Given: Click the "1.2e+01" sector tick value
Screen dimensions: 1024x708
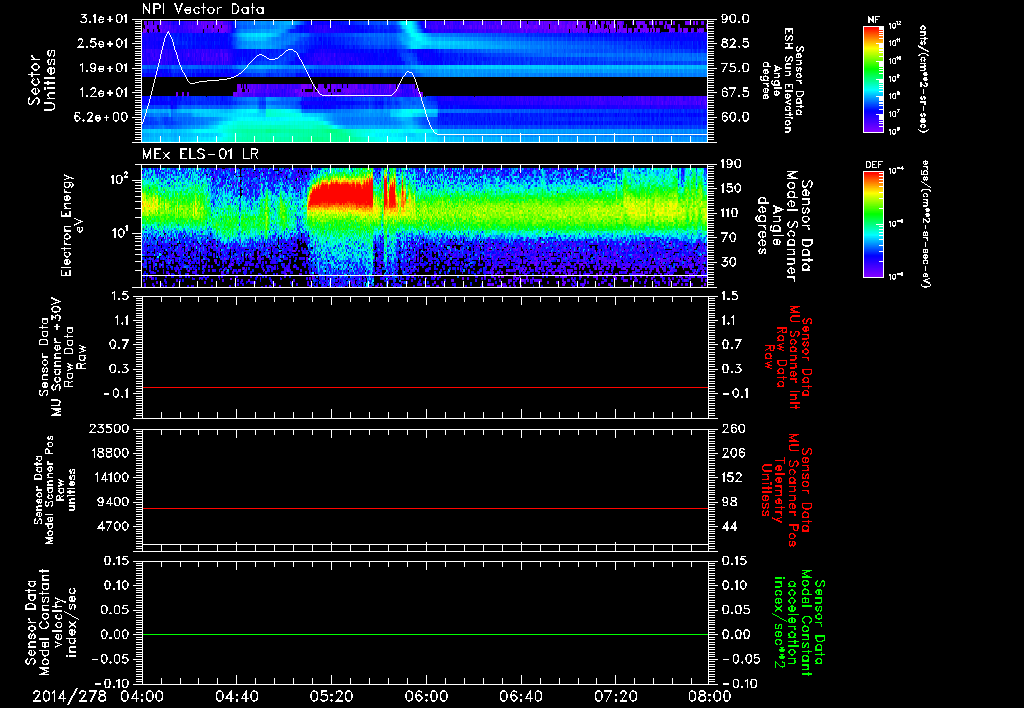Looking at the screenshot, I should (x=104, y=93).
